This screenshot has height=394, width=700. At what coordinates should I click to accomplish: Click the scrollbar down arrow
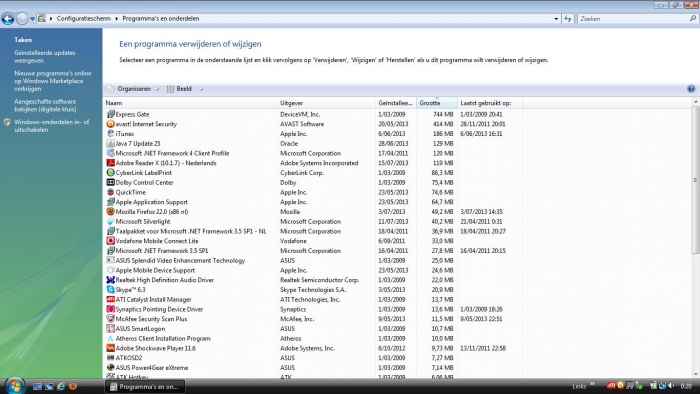[695, 374]
